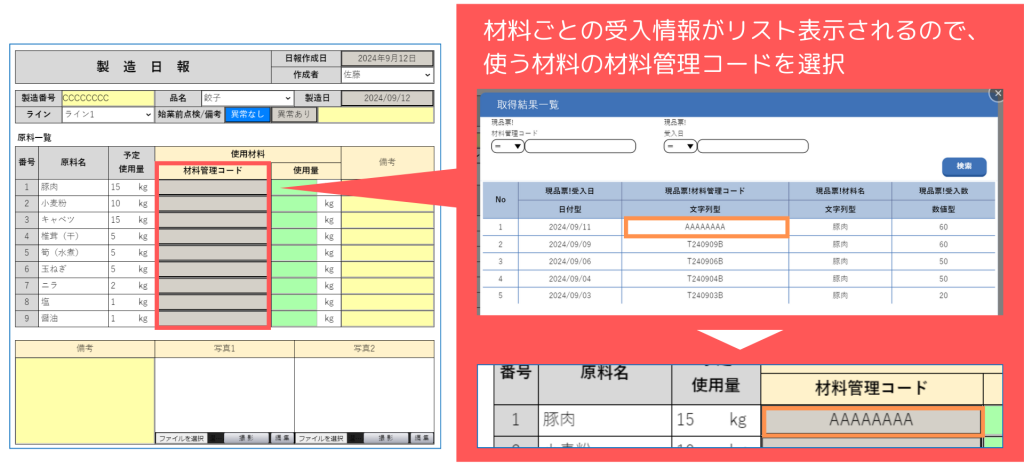
Task: Open the ライン dropdown showing ライン1
Action: click(x=108, y=115)
